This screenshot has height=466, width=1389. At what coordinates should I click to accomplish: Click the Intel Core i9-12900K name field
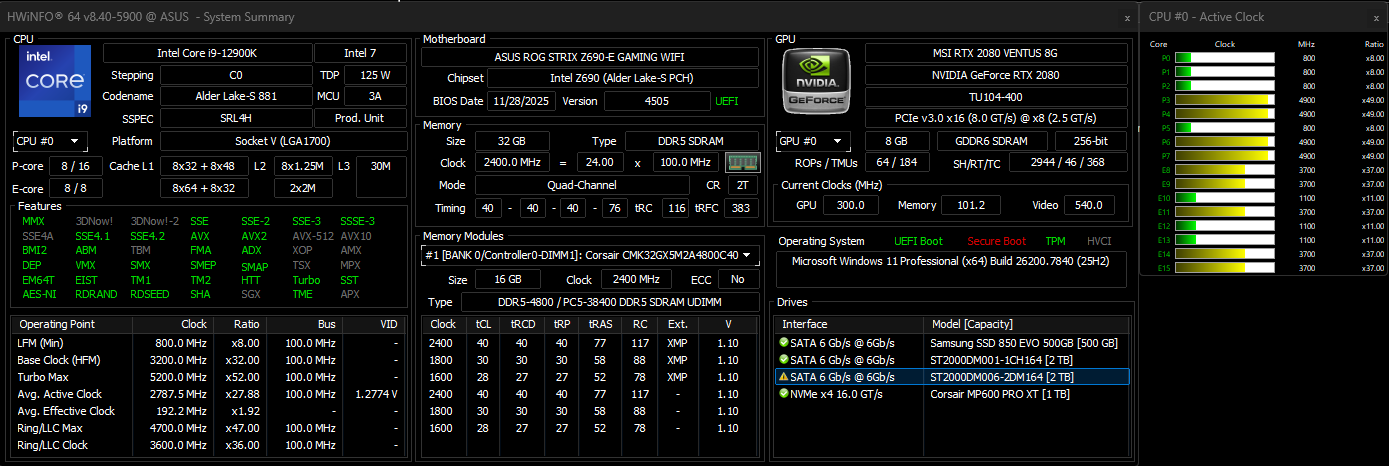tap(207, 53)
